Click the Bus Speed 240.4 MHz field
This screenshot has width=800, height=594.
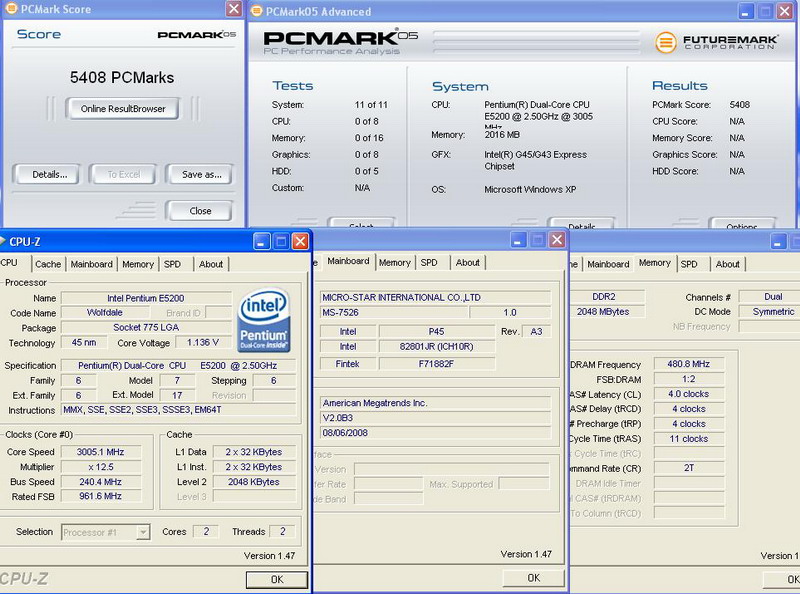tap(101, 482)
